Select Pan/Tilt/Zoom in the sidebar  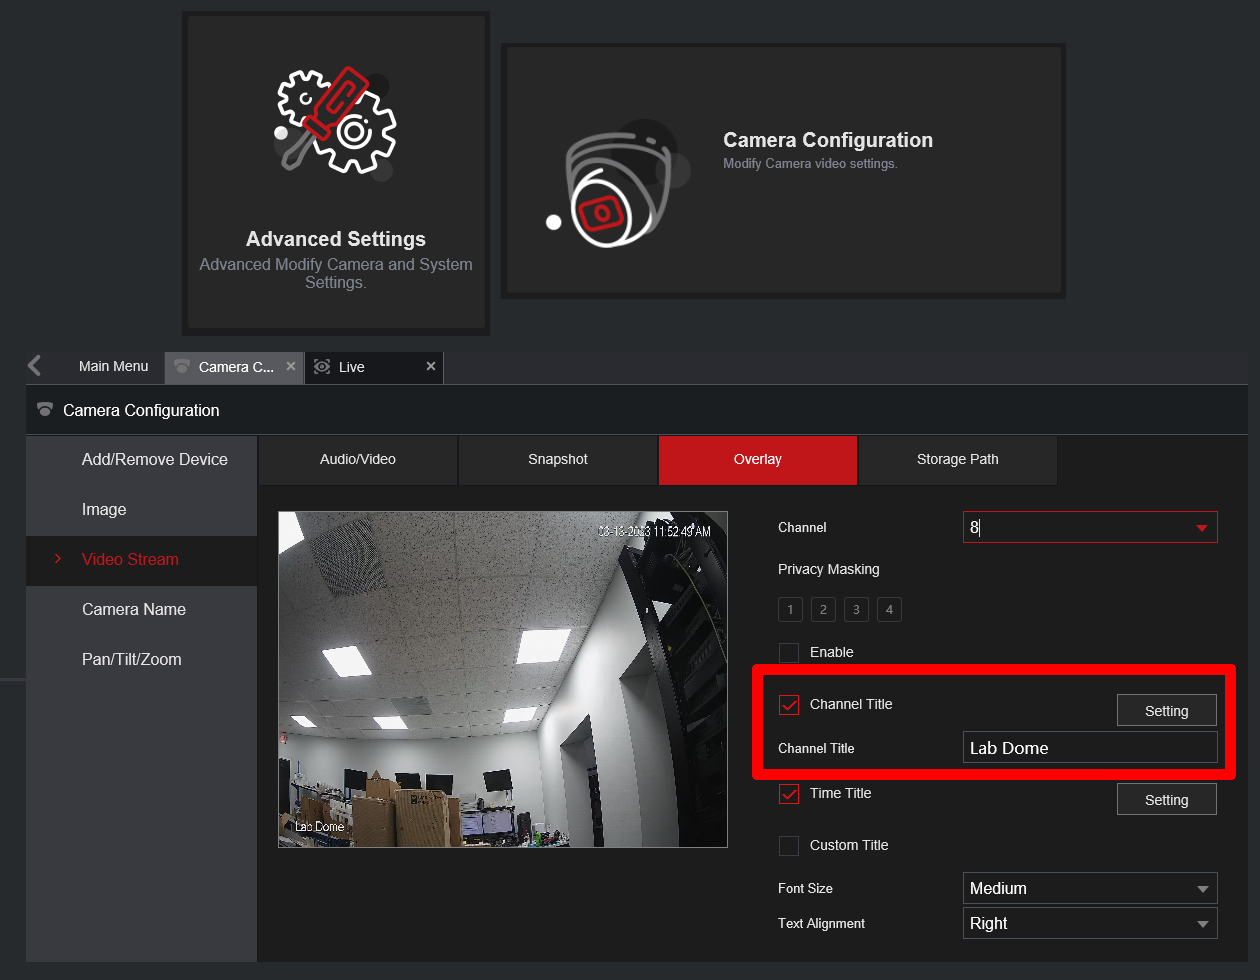[131, 659]
